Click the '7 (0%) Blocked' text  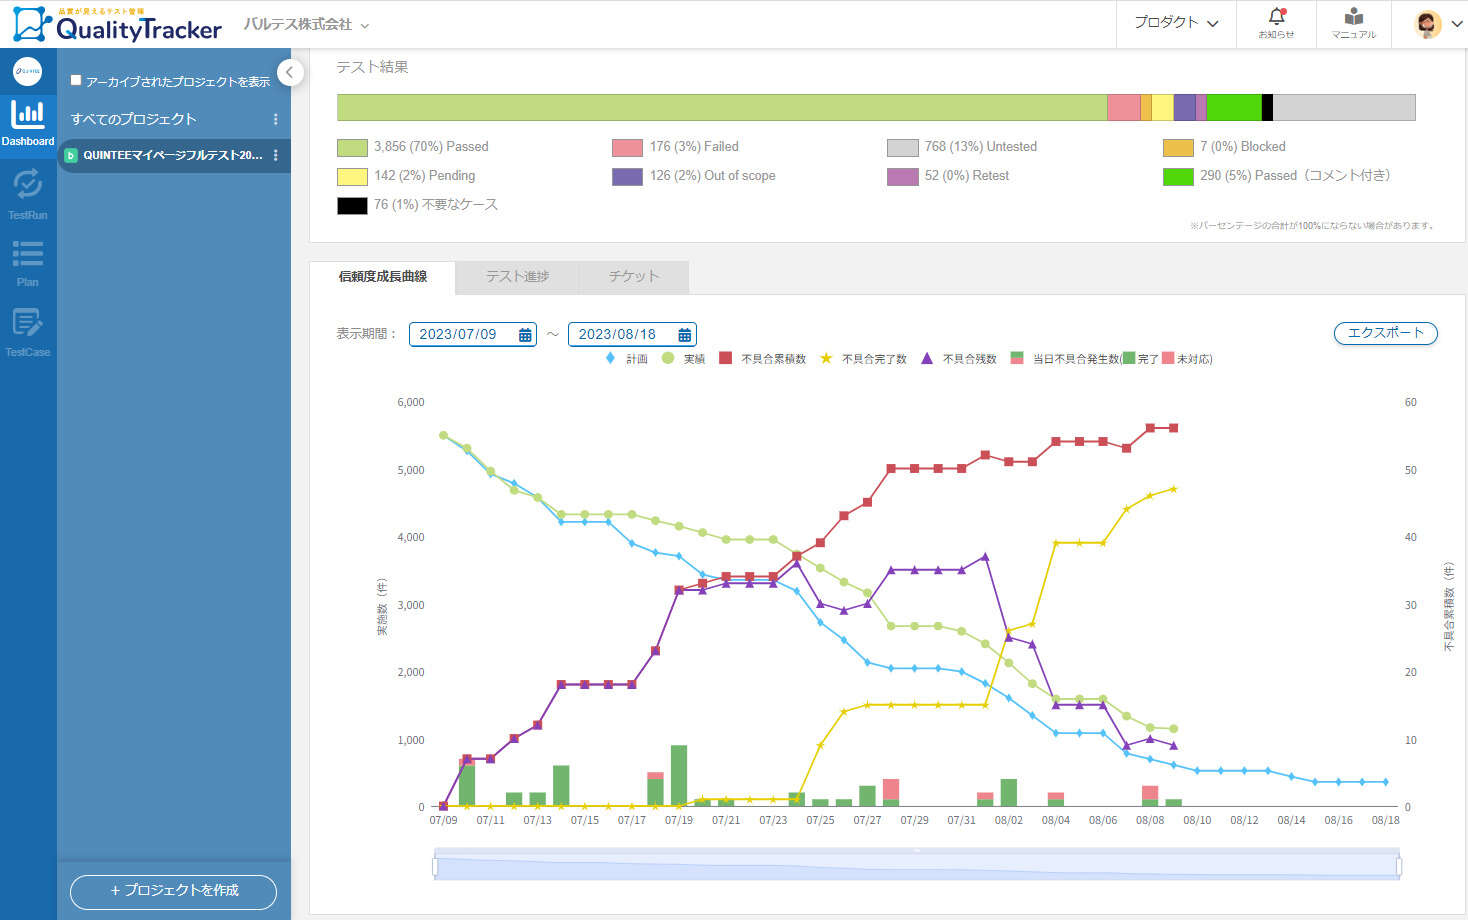1243,147
